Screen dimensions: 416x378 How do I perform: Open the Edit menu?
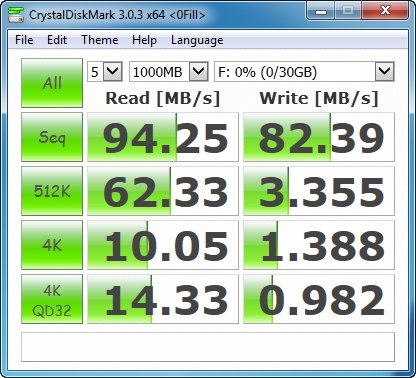(x=57, y=40)
